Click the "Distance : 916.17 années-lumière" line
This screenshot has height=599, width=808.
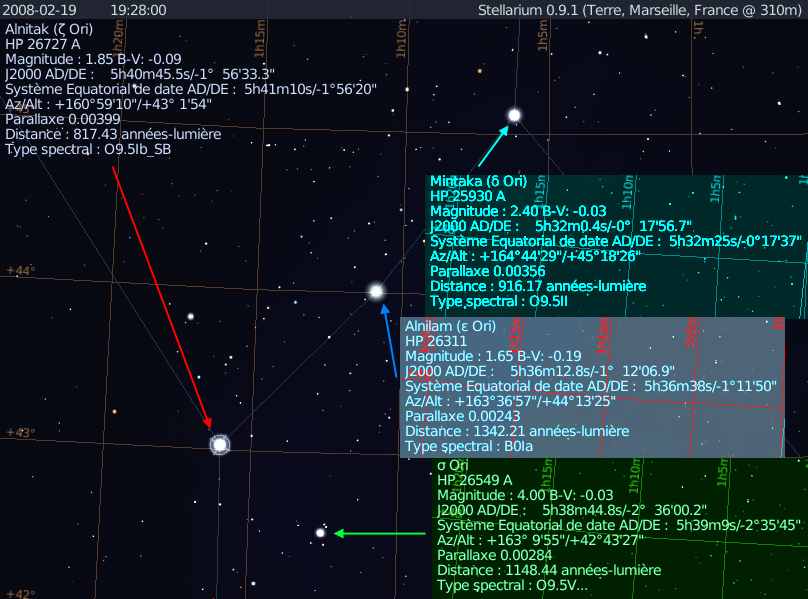point(538,286)
